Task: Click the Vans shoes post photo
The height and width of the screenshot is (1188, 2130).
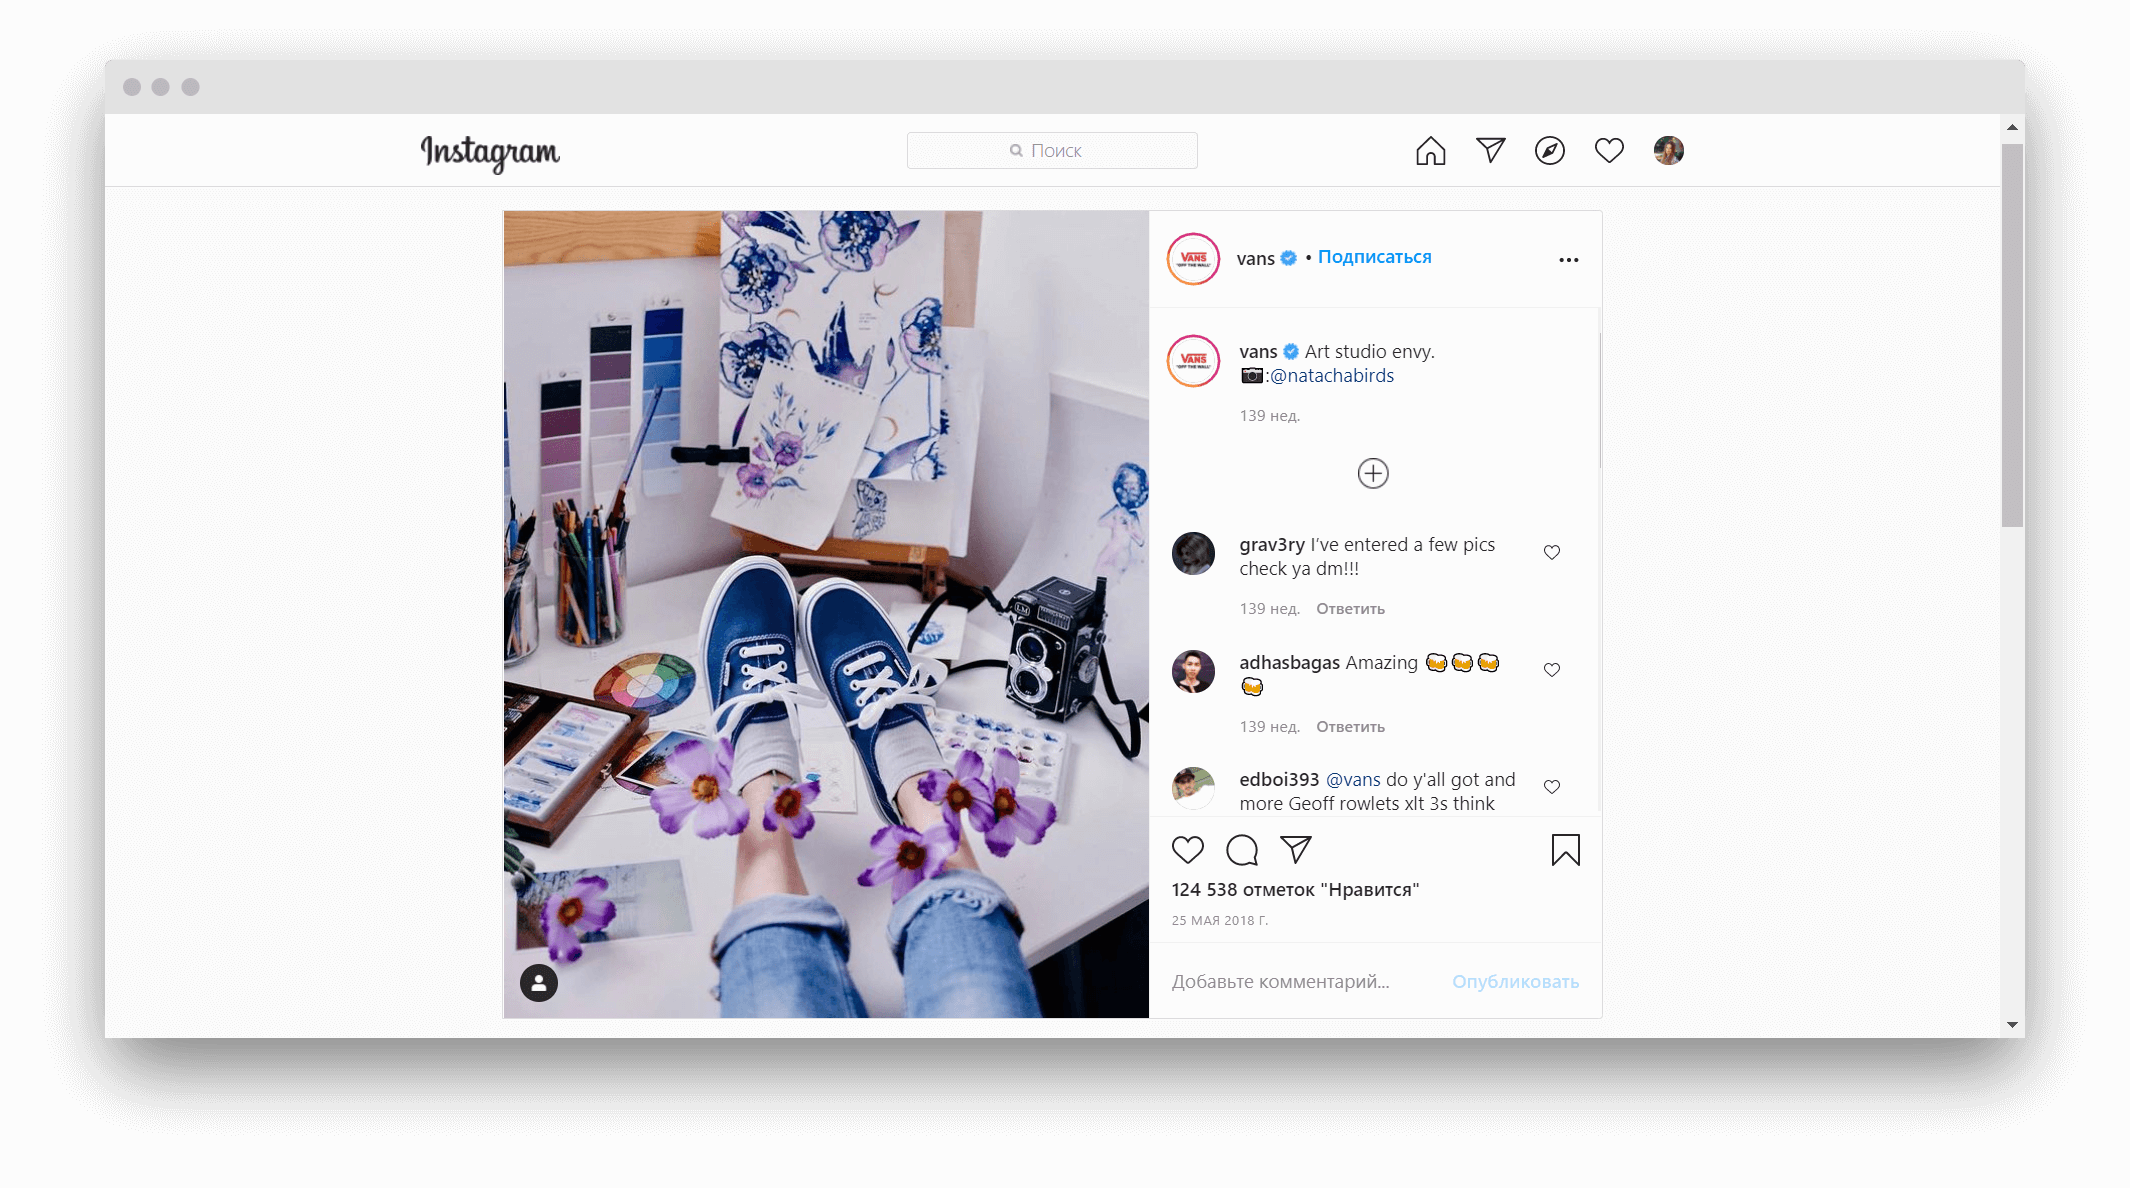Action: click(x=826, y=614)
